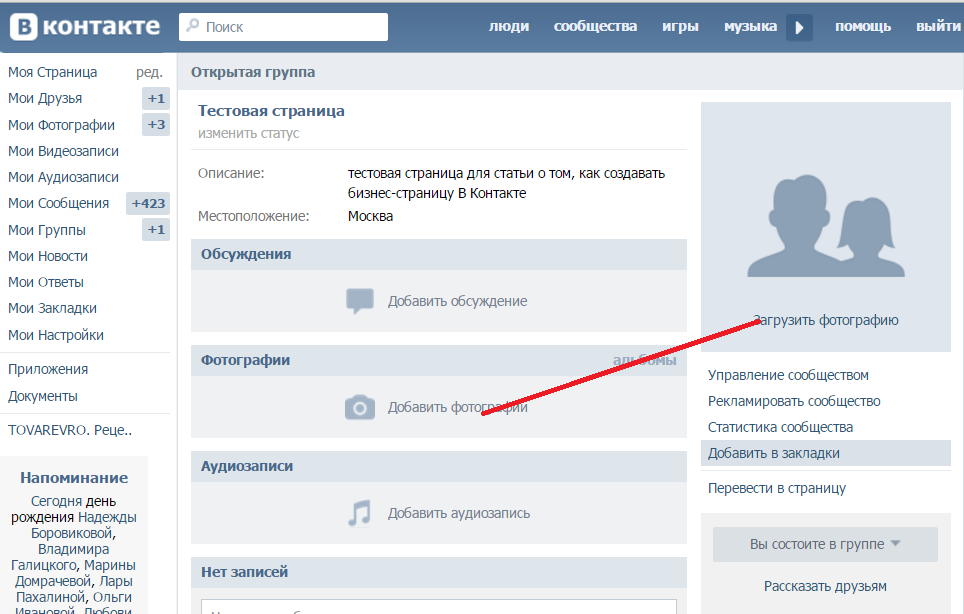This screenshot has height=614, width=964.
Task: Click 'выйти' to log out
Action: [938, 26]
